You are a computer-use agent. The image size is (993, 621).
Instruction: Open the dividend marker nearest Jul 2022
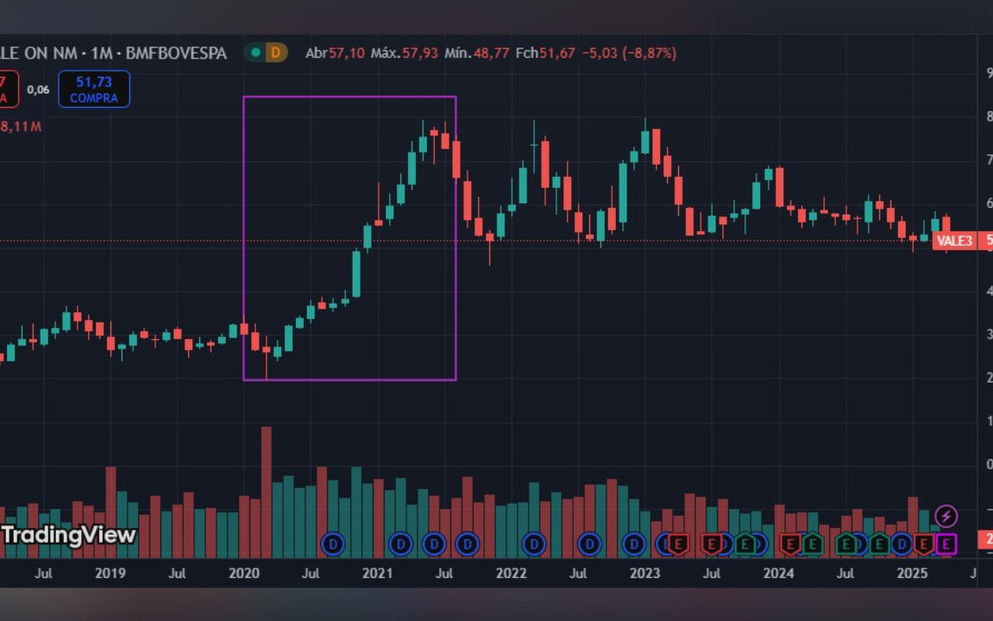coord(590,544)
